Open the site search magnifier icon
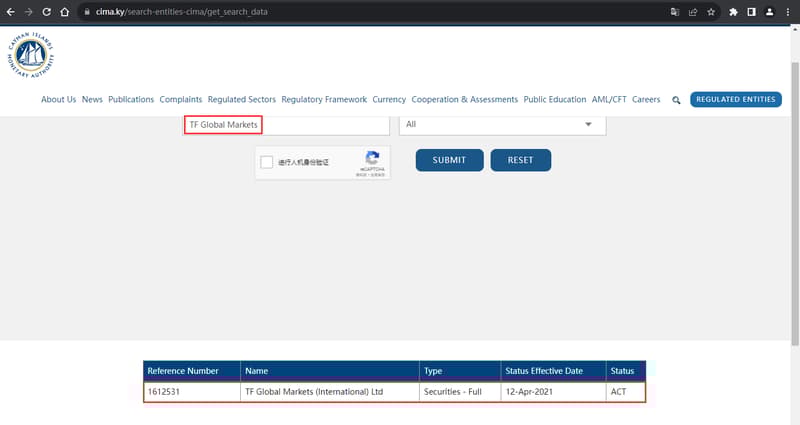 click(676, 100)
